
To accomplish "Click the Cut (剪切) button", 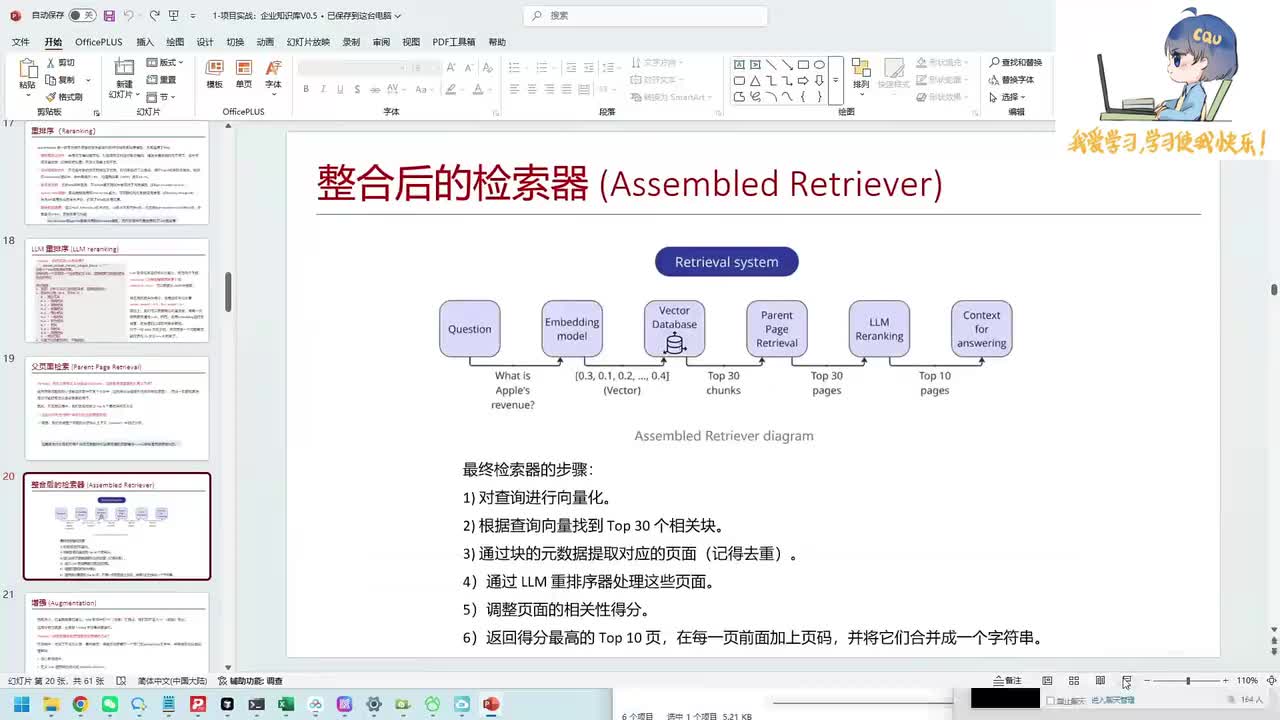I will tap(60, 62).
